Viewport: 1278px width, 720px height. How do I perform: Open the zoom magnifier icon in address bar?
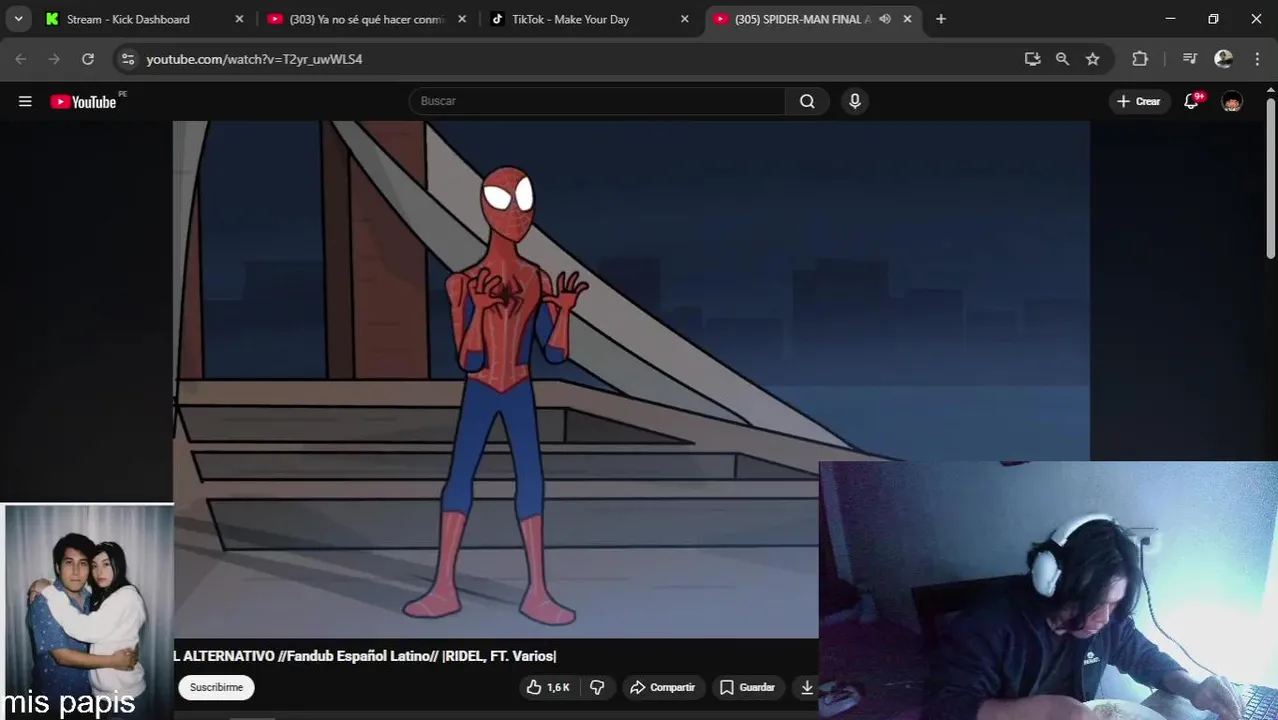[x=1062, y=59]
